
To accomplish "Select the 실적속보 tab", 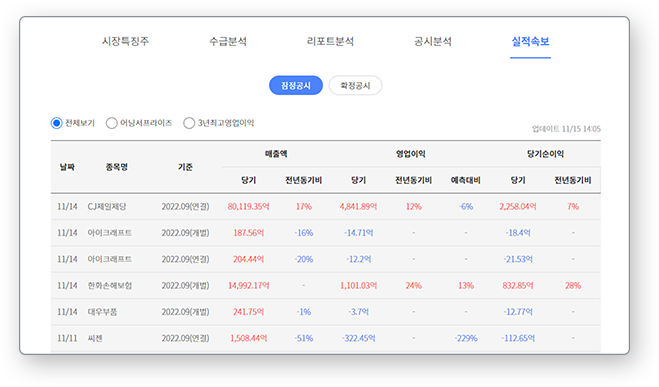I will [530, 41].
